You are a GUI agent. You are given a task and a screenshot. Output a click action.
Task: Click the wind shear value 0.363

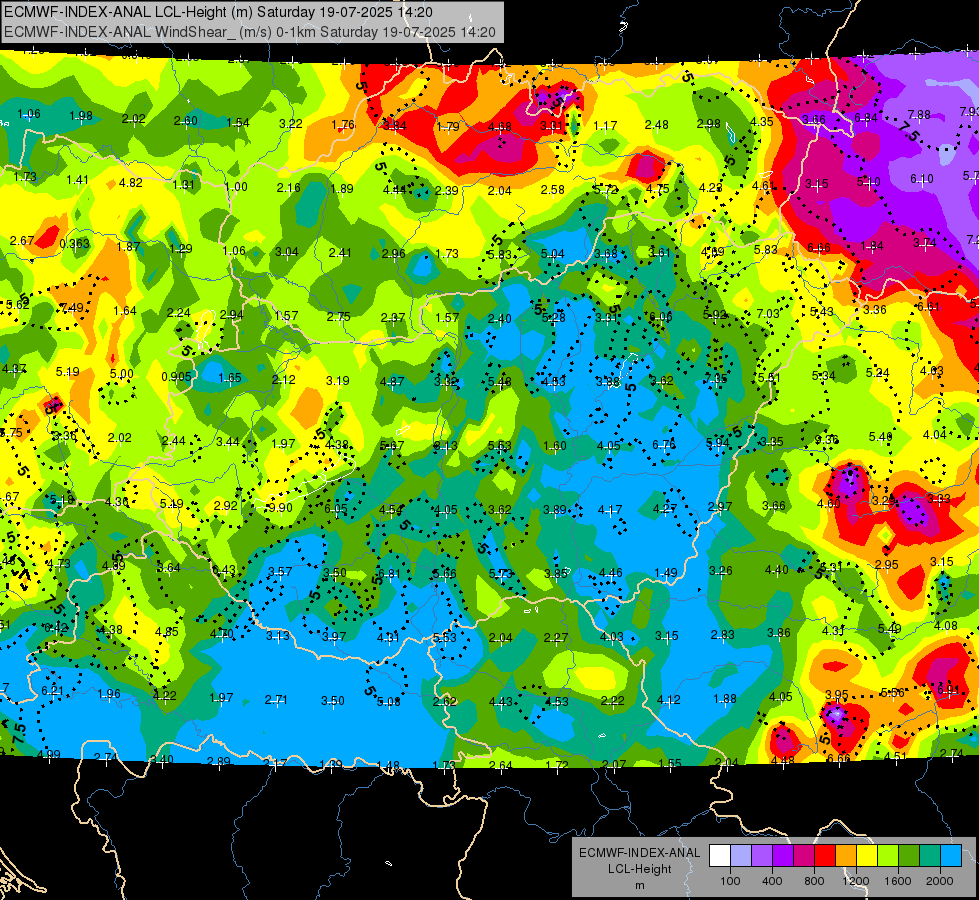click(x=75, y=244)
